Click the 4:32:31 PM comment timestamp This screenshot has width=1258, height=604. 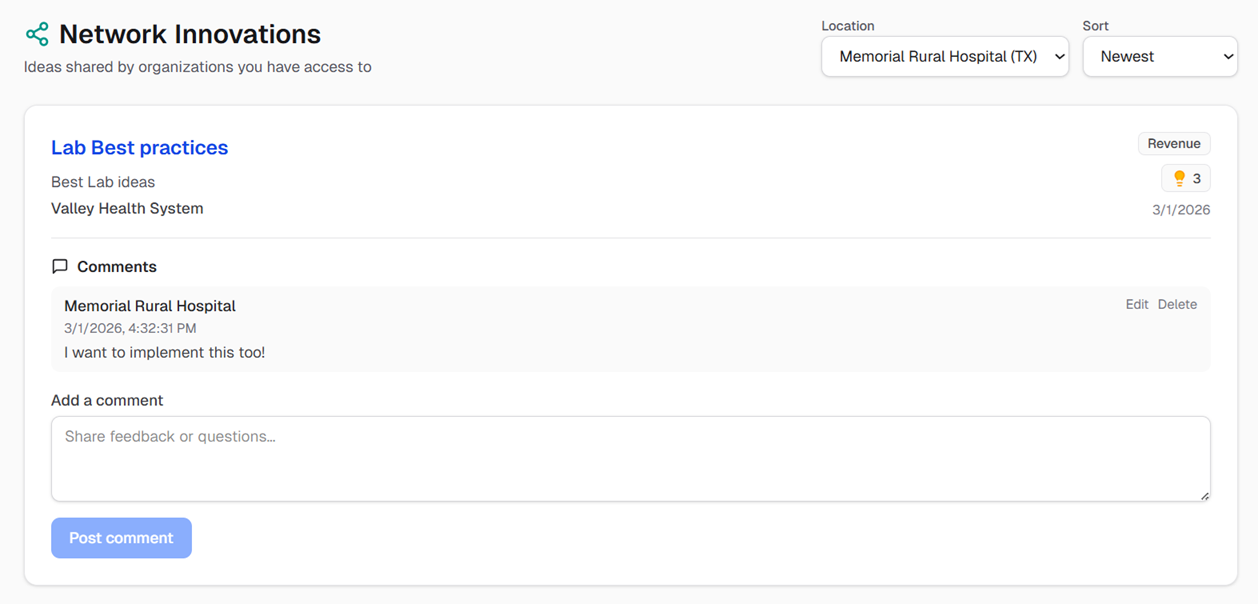pyautogui.click(x=130, y=328)
